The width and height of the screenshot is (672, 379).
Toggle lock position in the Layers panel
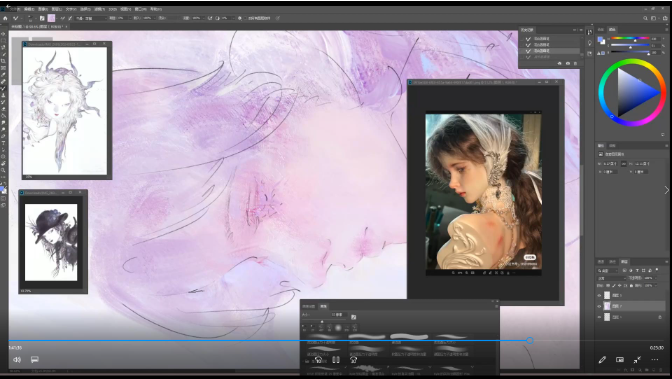point(620,286)
